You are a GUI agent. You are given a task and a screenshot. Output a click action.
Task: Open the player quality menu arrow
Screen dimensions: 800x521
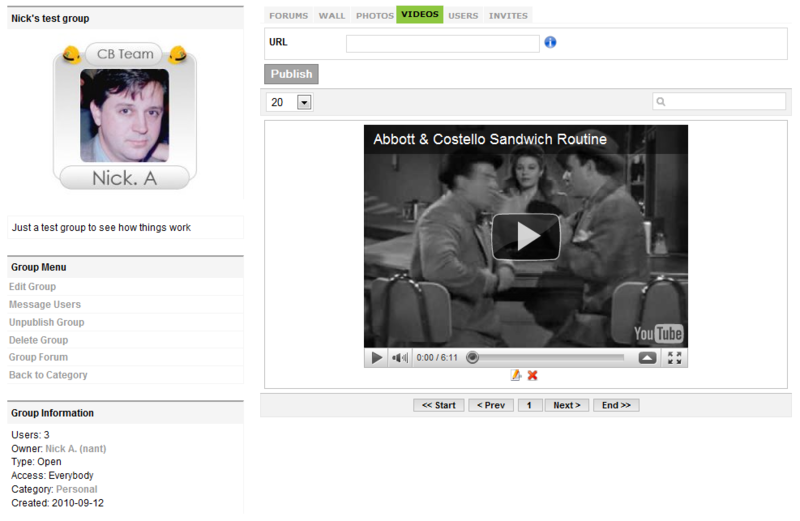(x=647, y=358)
